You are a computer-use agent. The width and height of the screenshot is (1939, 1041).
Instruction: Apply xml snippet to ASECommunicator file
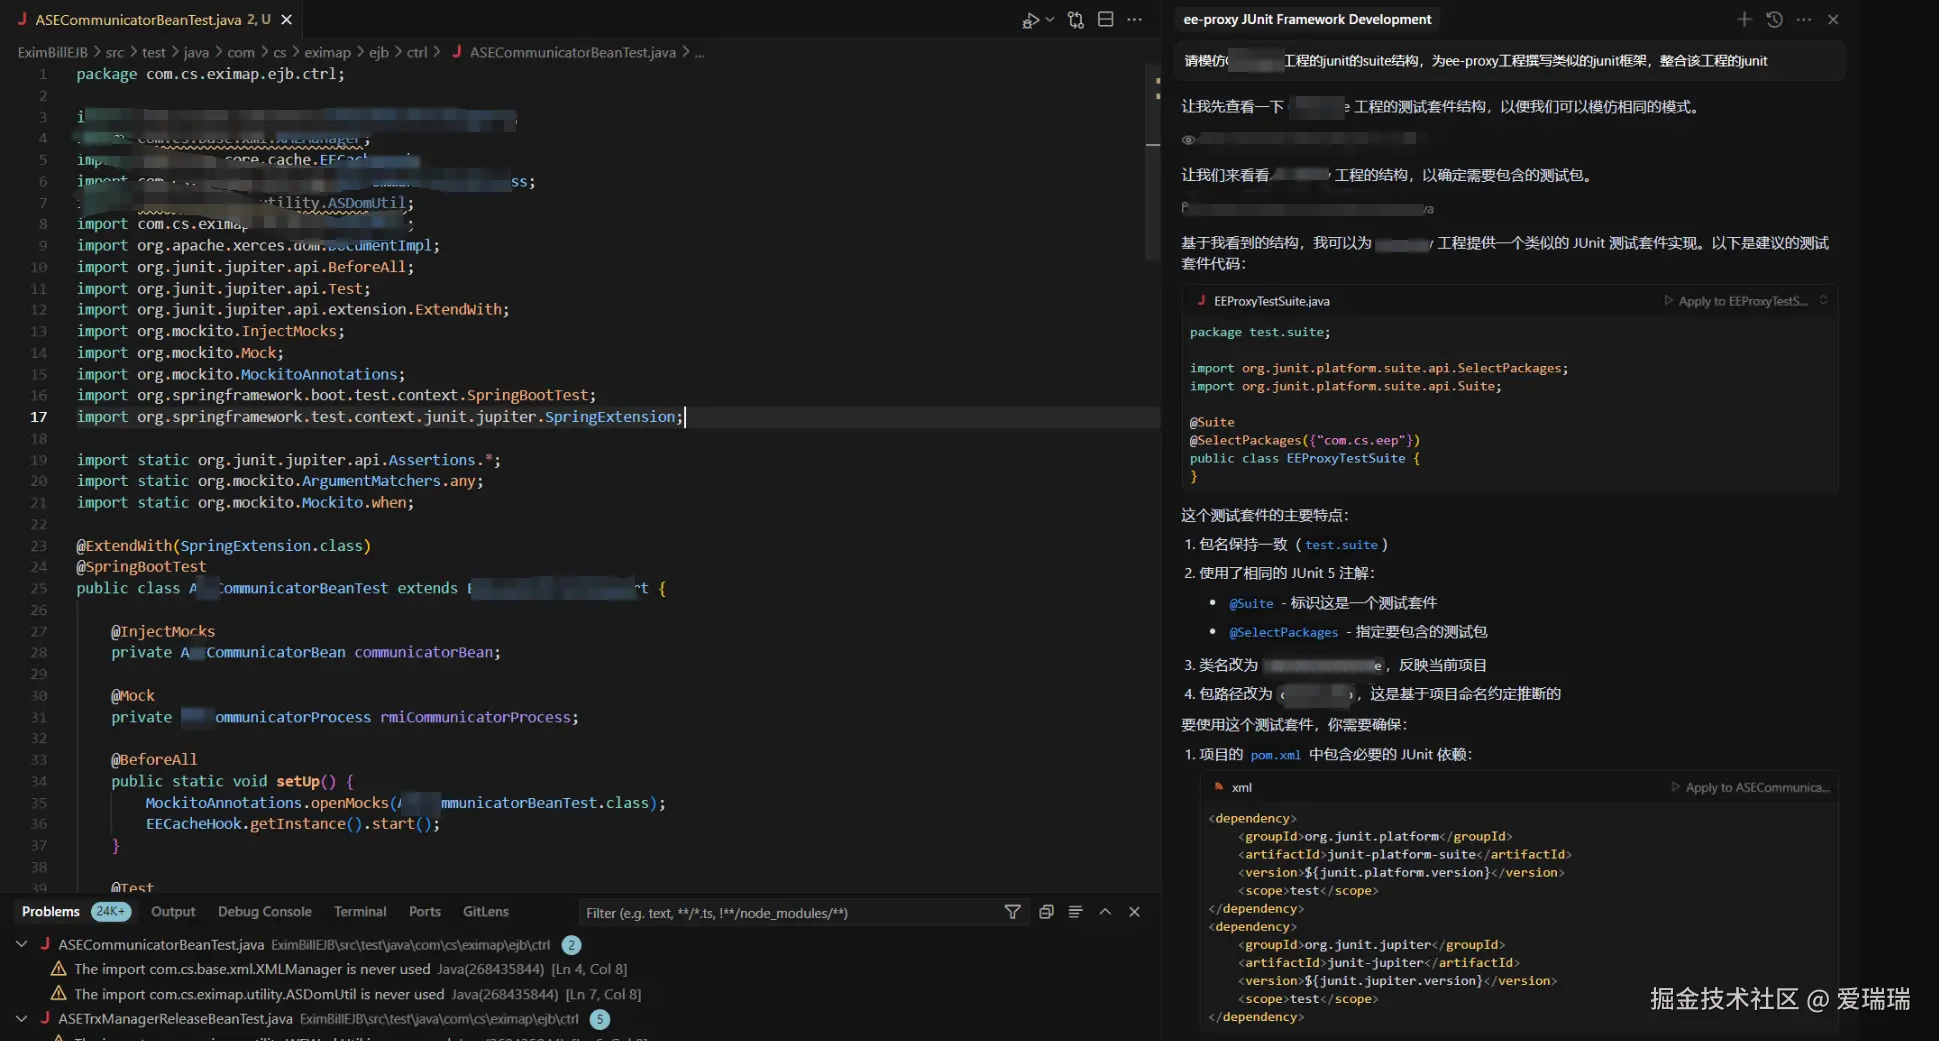1751,788
